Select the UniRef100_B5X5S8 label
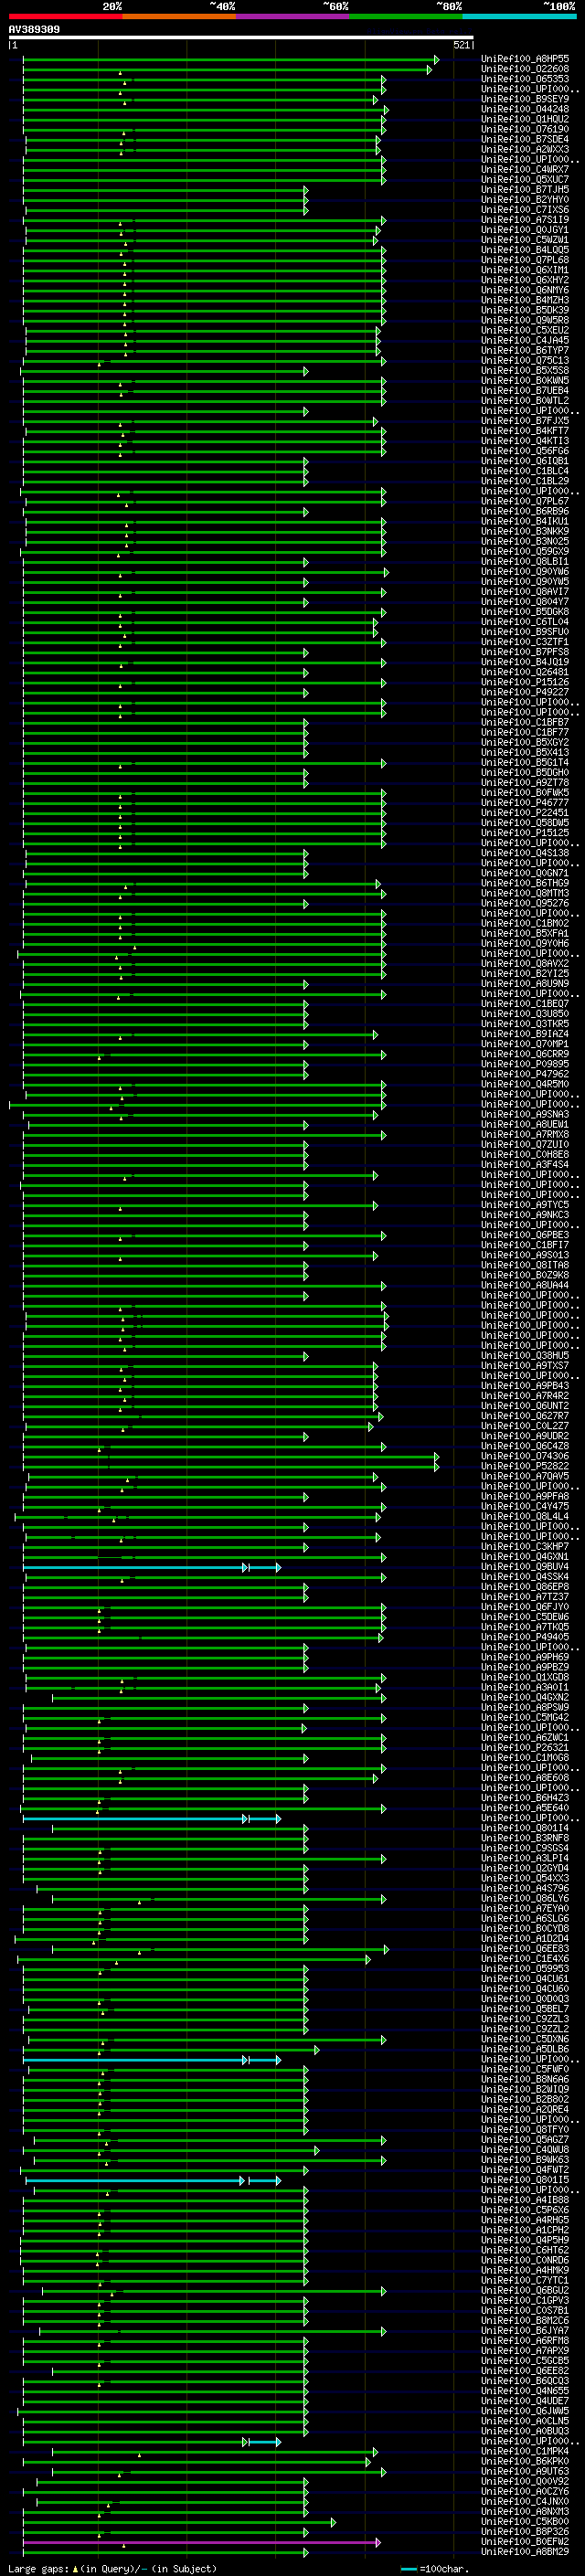 (x=524, y=370)
